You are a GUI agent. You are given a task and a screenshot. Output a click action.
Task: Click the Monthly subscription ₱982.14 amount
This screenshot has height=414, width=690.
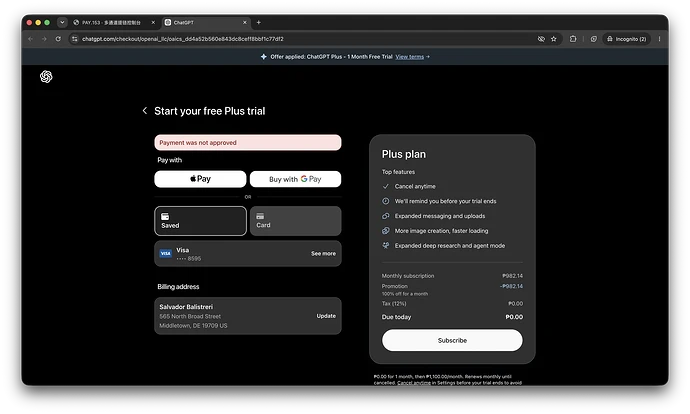[512, 276]
